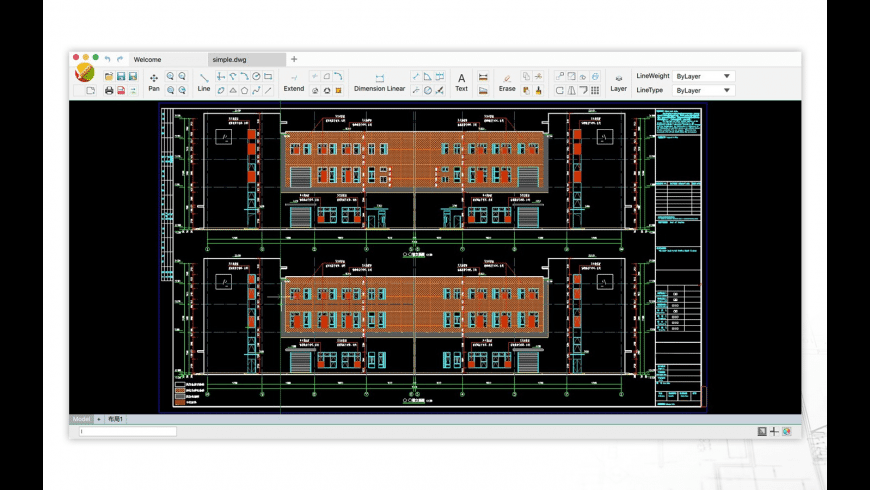
Task: Click the undo arrow
Action: point(108,59)
